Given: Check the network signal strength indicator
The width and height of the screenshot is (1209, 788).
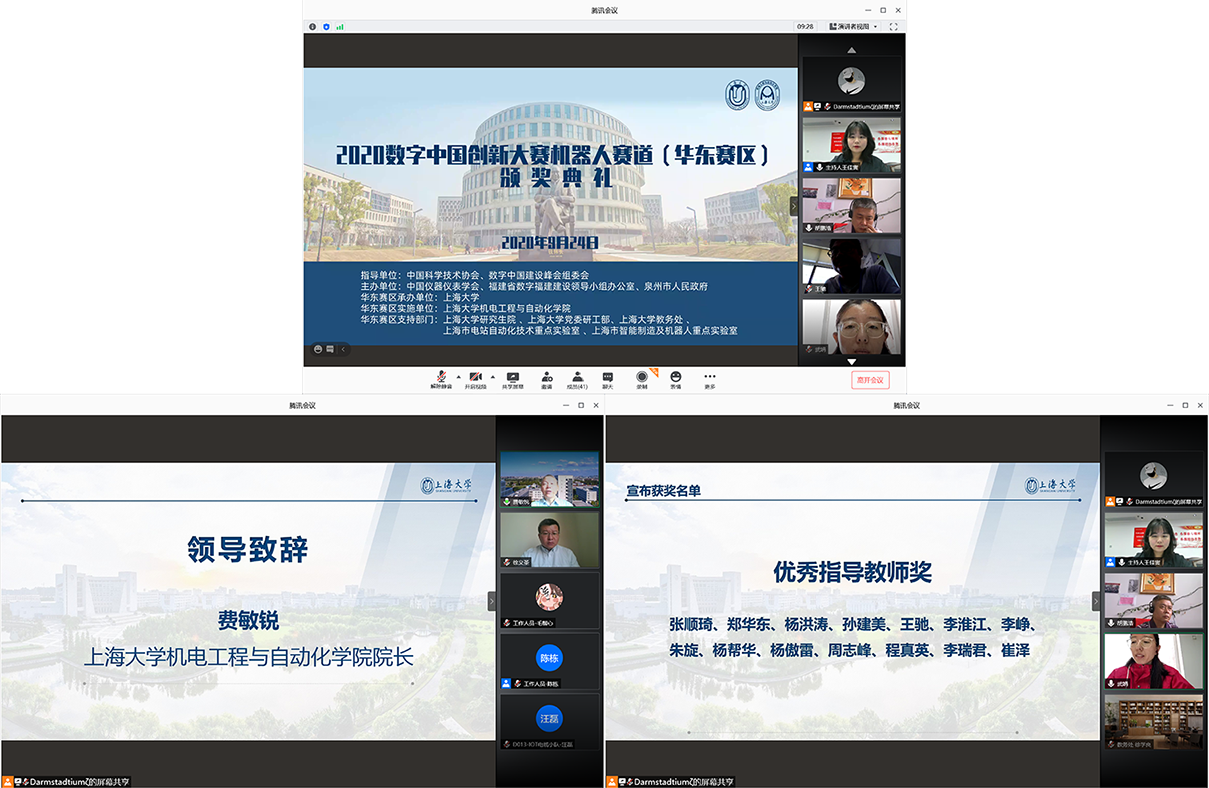Looking at the screenshot, I should tap(340, 27).
